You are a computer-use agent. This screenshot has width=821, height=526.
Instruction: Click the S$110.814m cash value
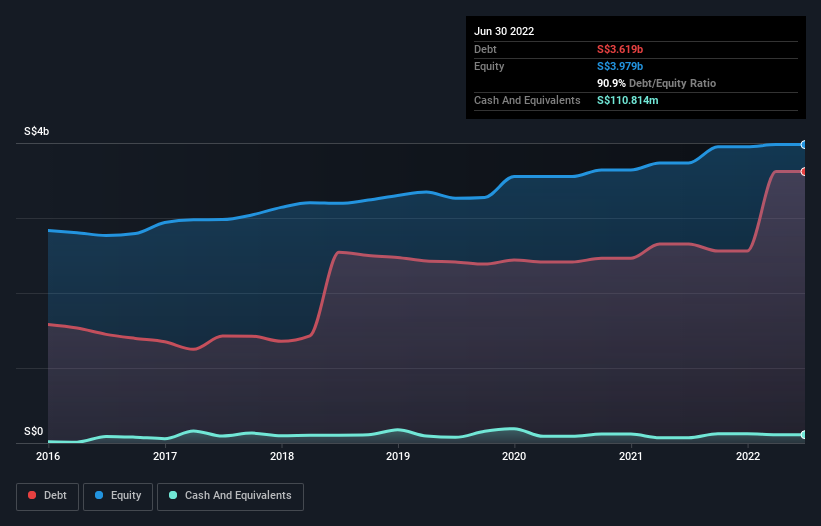pos(627,100)
